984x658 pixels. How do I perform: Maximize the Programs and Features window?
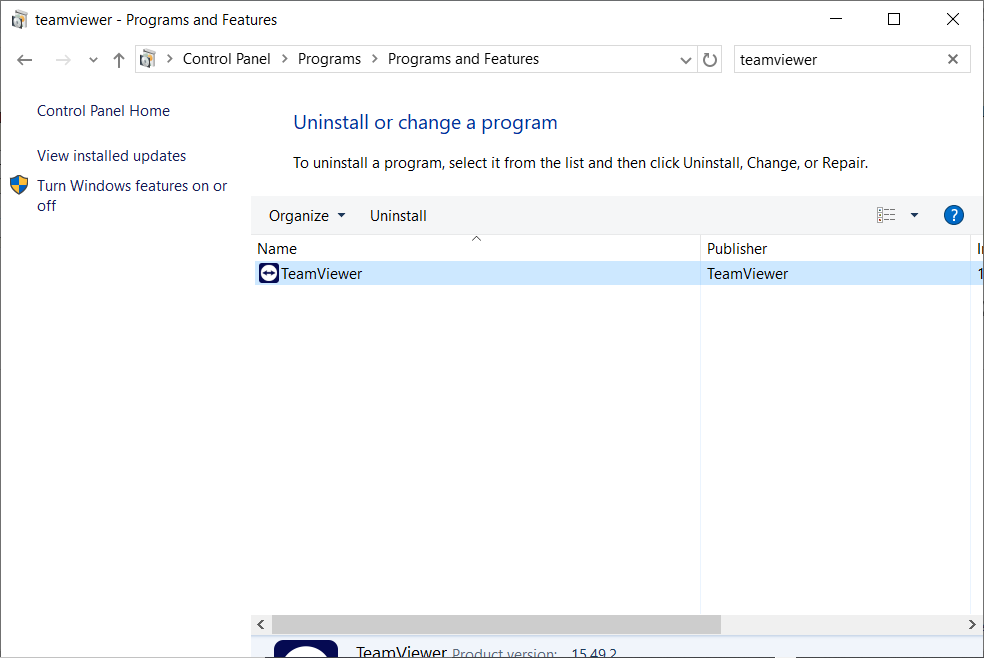click(x=894, y=19)
